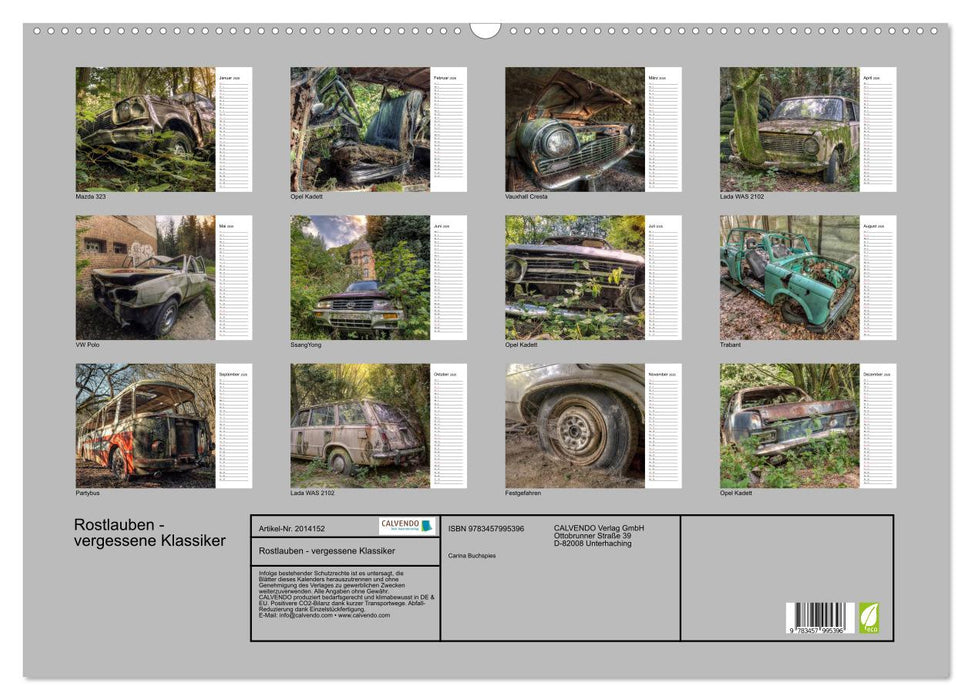Viewport: 971px width, 700px height.
Task: Click the calendar hanger notch at top
Action: (x=485, y=30)
